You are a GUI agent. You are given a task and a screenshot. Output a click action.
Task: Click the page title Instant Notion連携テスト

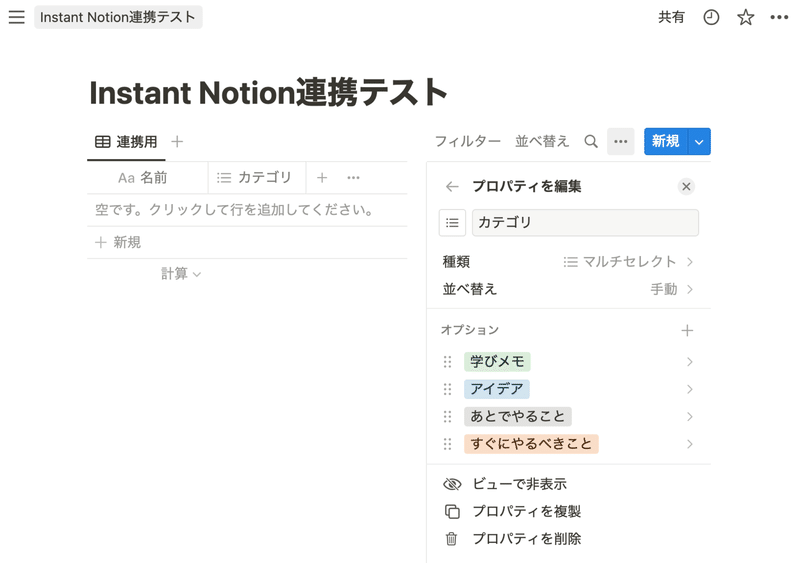click(x=268, y=92)
